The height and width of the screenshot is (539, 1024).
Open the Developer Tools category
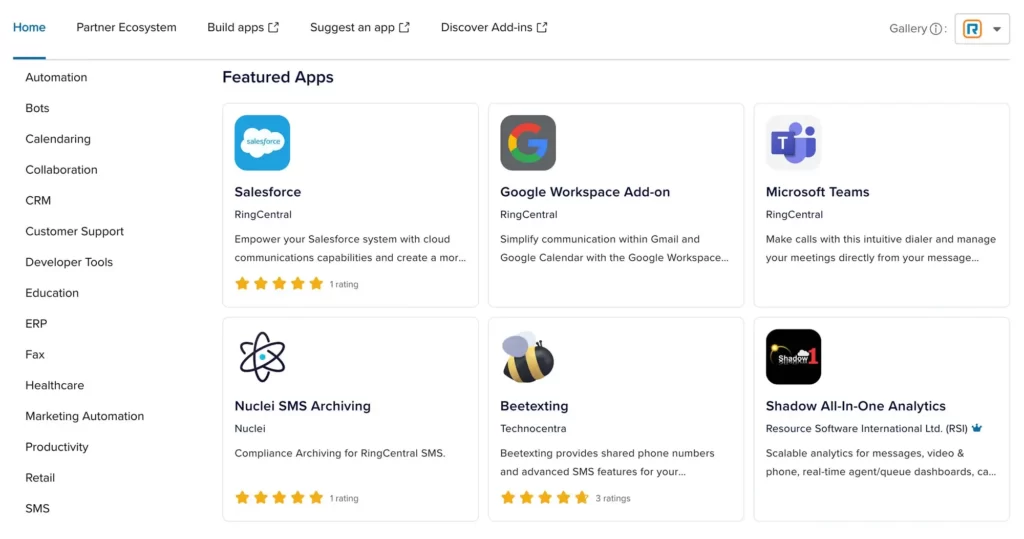tap(69, 263)
